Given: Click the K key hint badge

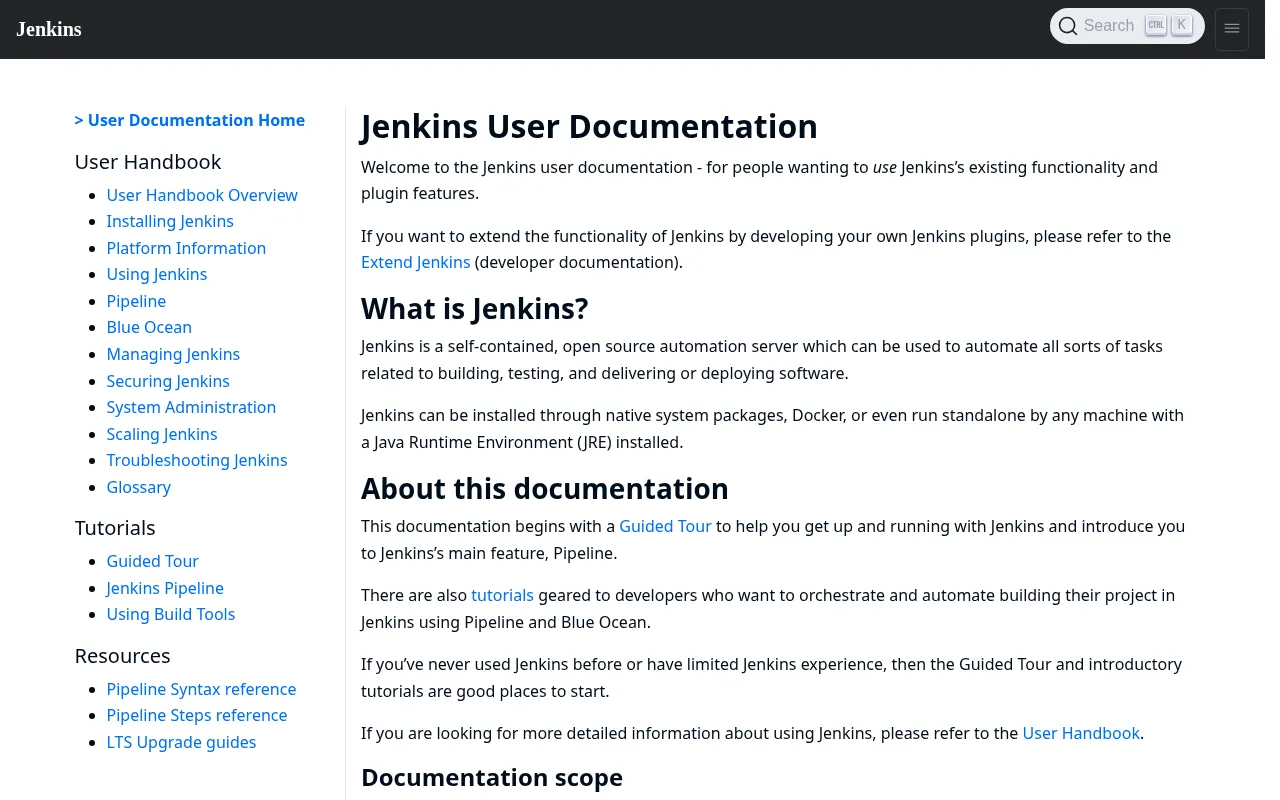Looking at the screenshot, I should click(x=1182, y=25).
